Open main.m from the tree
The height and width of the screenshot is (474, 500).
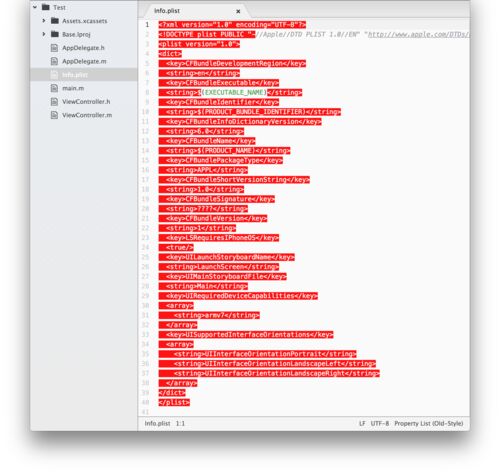tap(73, 88)
